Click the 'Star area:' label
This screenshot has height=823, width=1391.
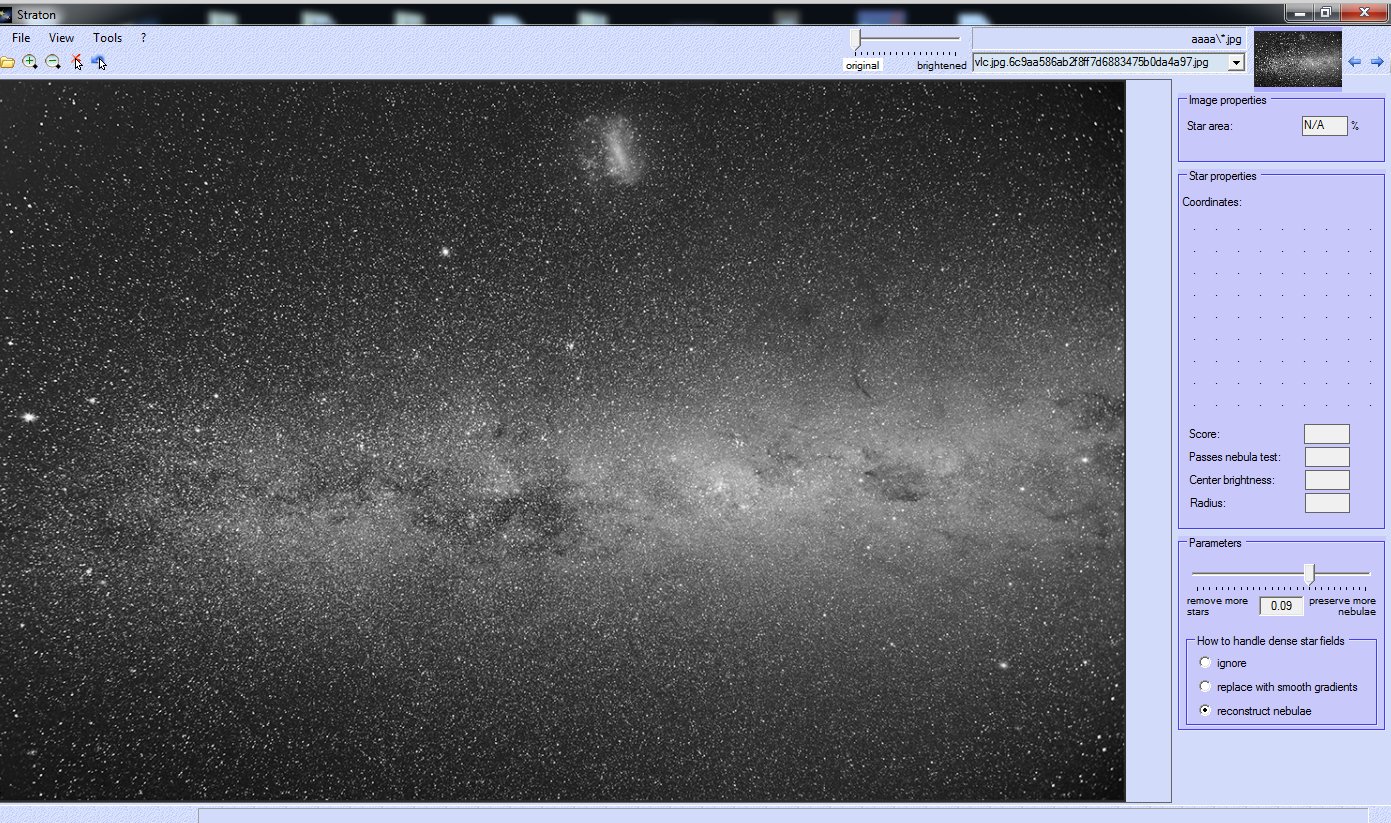(1210, 126)
